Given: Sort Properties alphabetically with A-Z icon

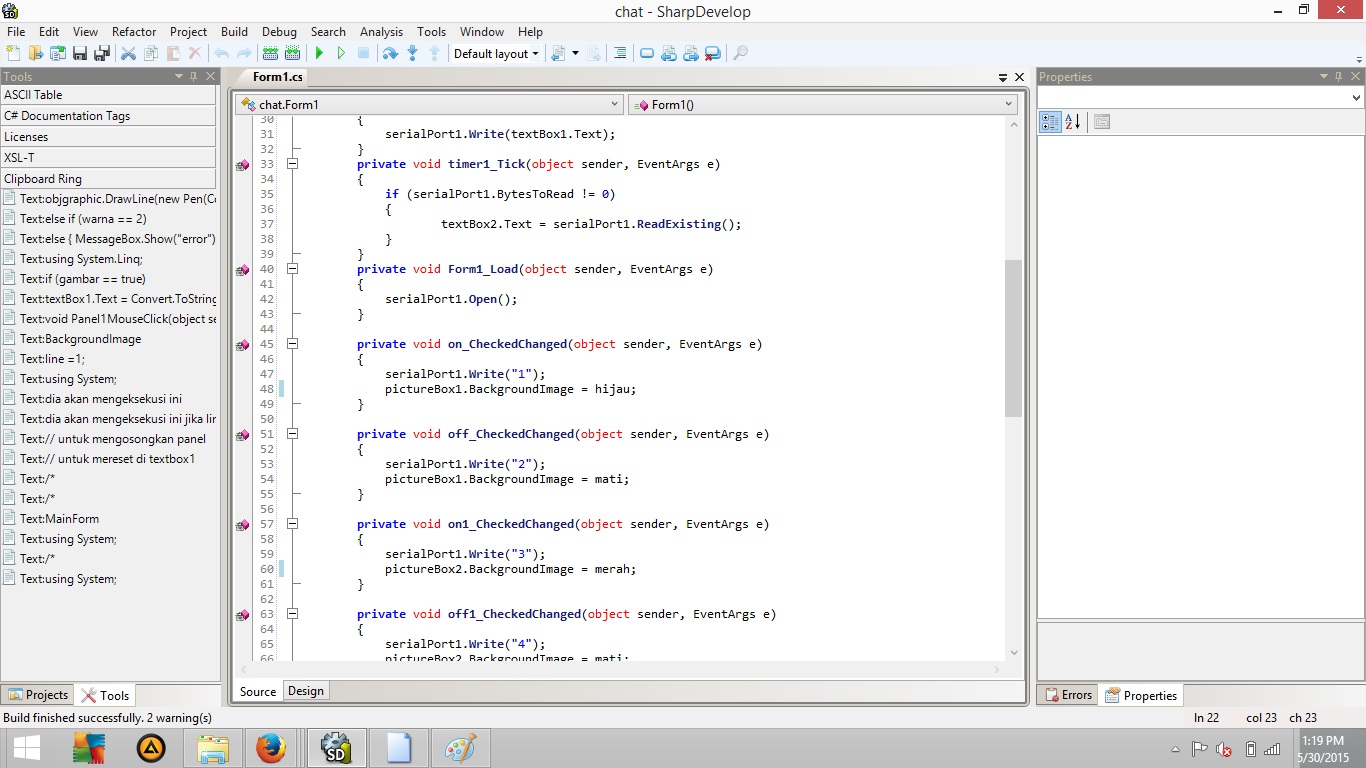Looking at the screenshot, I should click(x=1072, y=122).
